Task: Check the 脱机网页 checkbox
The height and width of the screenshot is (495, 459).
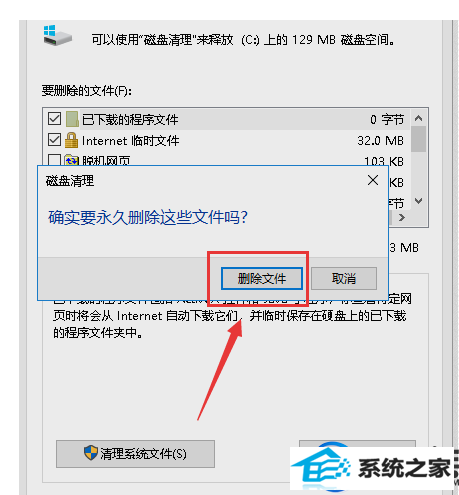Action: pyautogui.click(x=54, y=160)
